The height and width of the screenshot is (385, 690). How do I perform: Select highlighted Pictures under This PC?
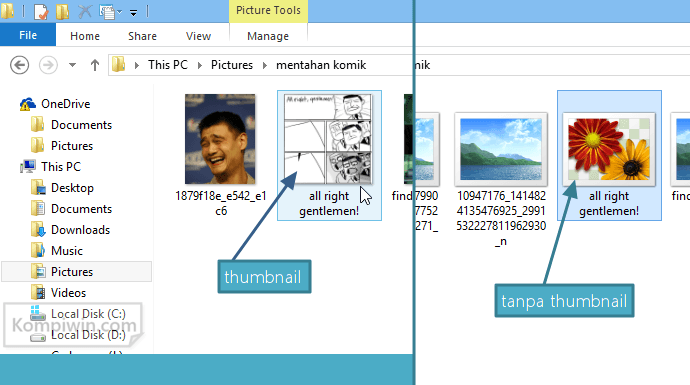pos(77,271)
